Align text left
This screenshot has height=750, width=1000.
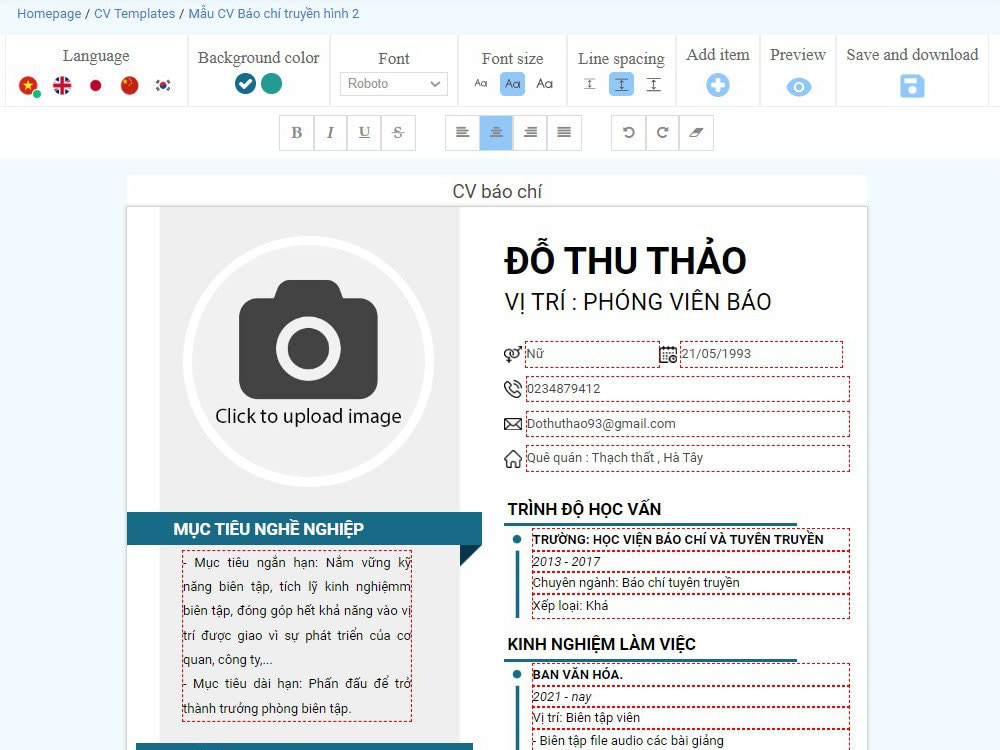[462, 133]
